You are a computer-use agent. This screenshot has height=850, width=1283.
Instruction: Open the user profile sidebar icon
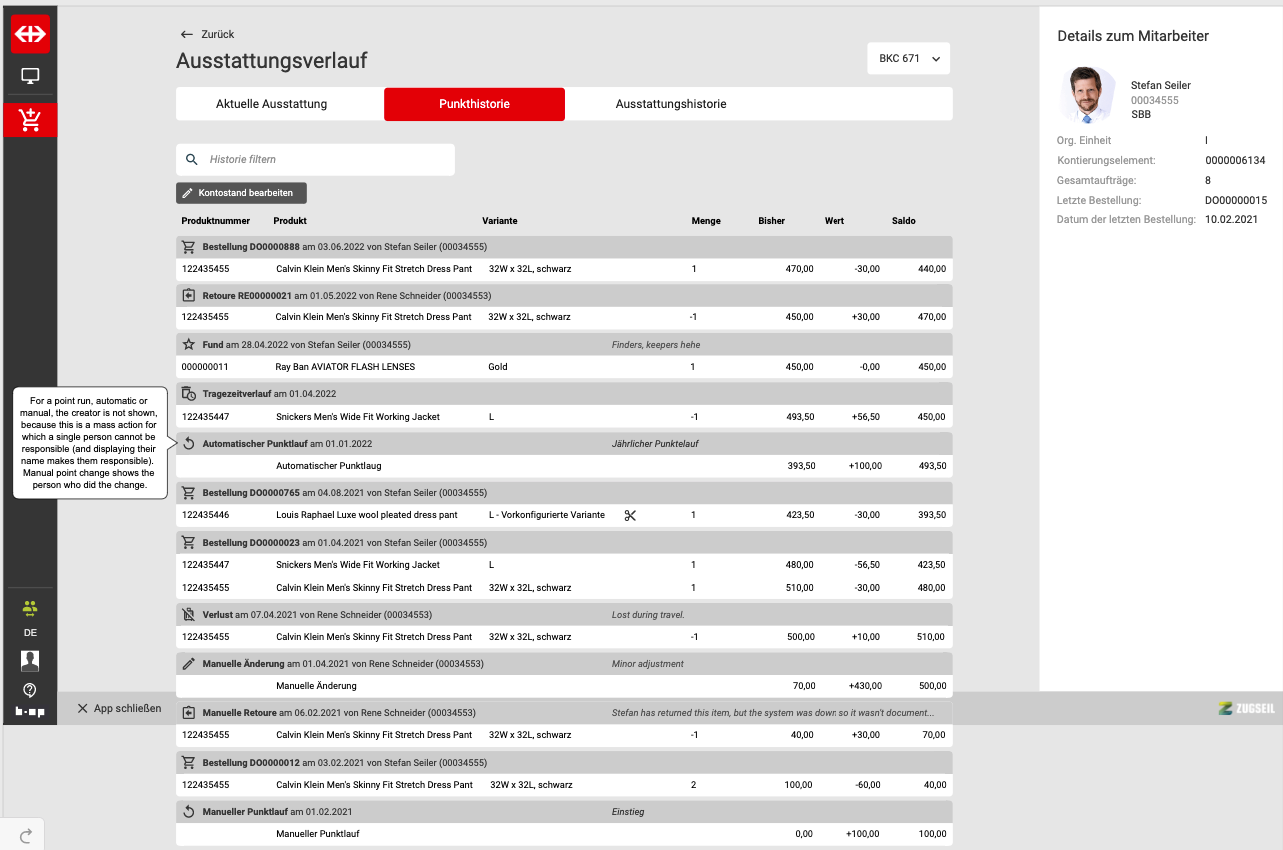coord(30,661)
